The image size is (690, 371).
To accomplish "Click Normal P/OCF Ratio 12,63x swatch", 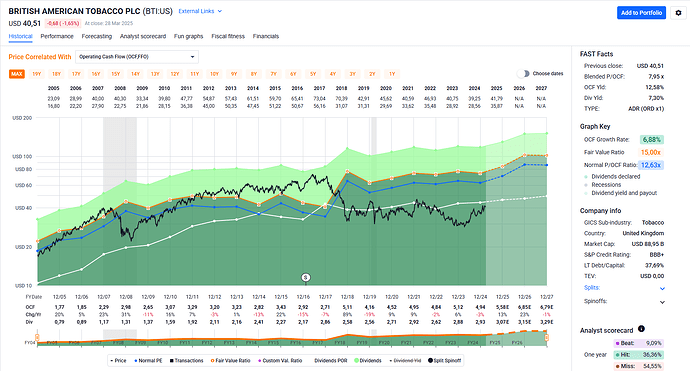I will [x=651, y=165].
